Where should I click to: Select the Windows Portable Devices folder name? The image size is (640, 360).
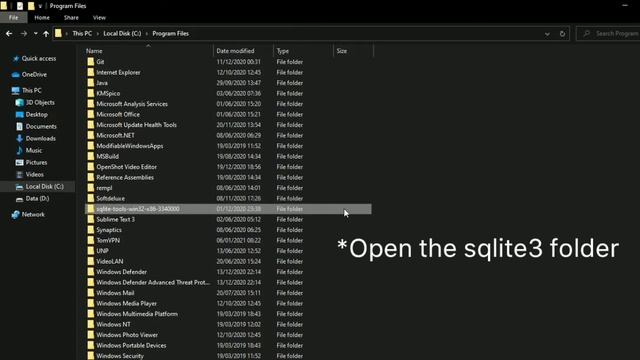click(131, 345)
